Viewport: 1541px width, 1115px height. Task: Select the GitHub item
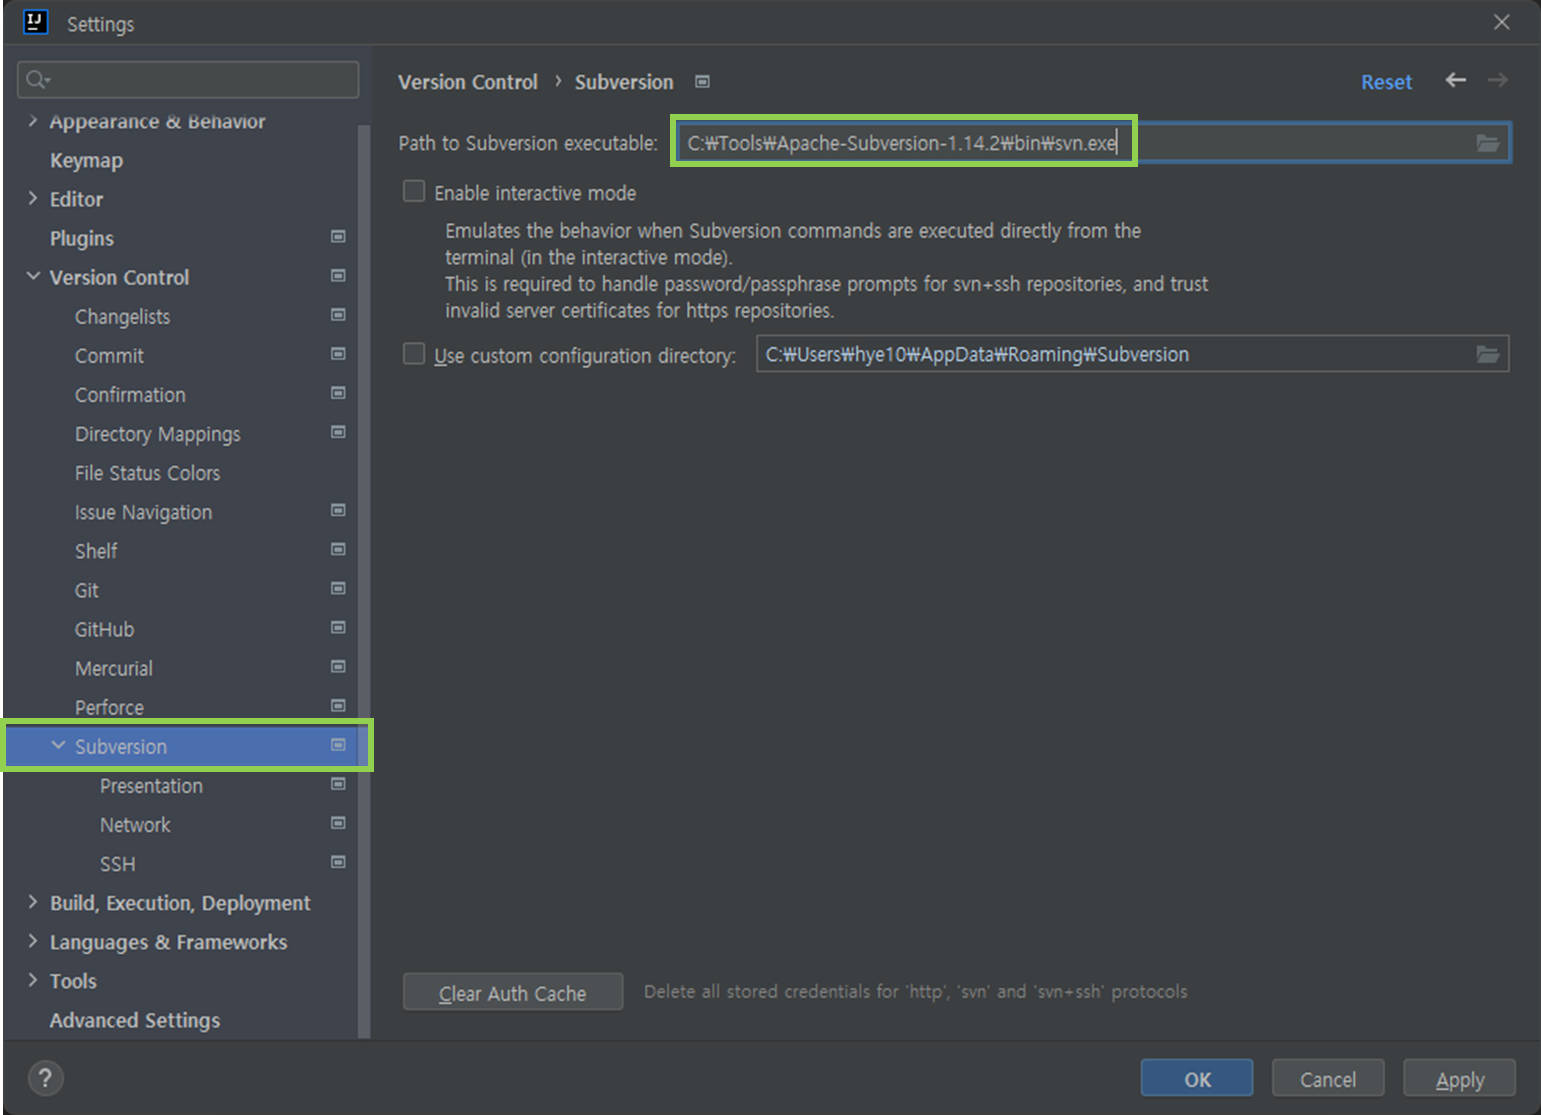click(104, 629)
